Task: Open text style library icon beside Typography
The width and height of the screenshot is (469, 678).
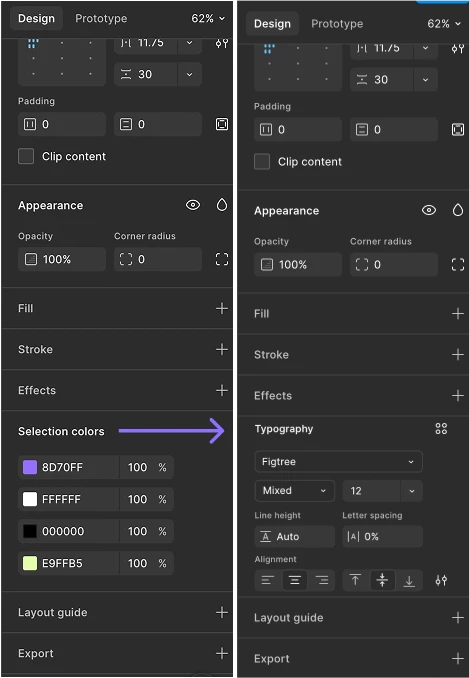Action: (x=441, y=429)
